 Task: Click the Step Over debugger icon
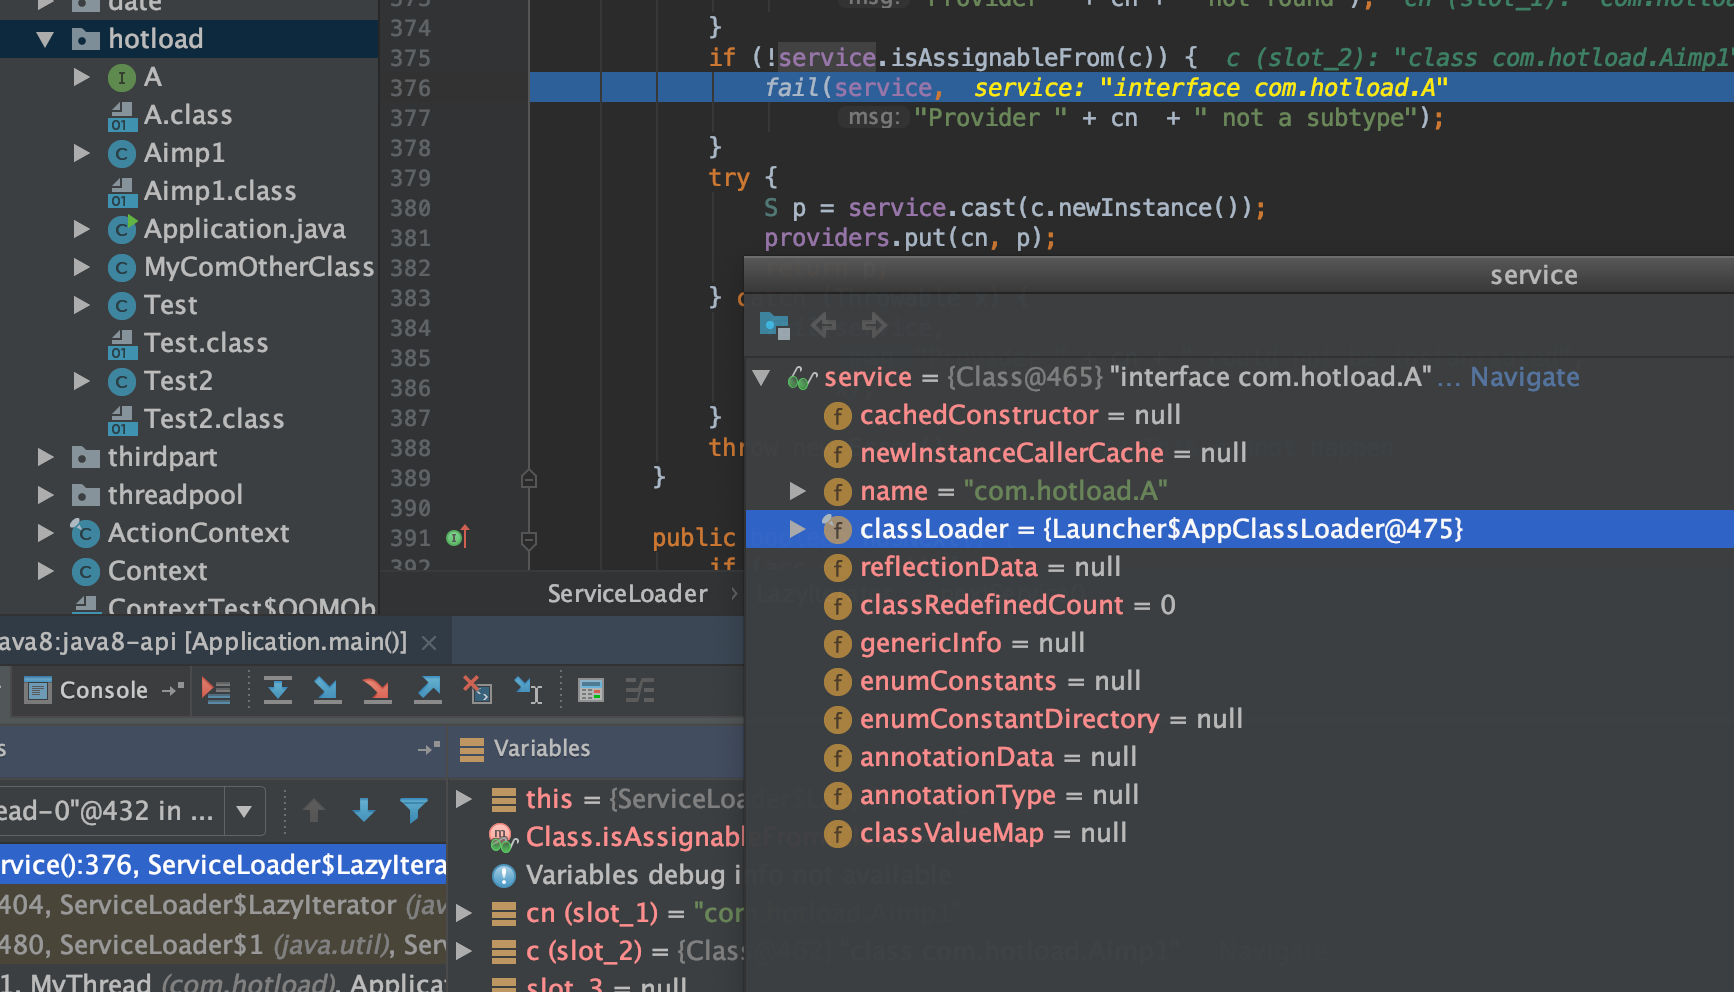pyautogui.click(x=278, y=690)
